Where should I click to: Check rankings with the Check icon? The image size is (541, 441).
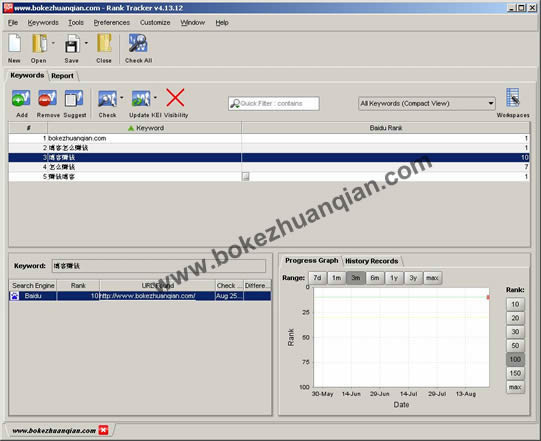(x=107, y=99)
